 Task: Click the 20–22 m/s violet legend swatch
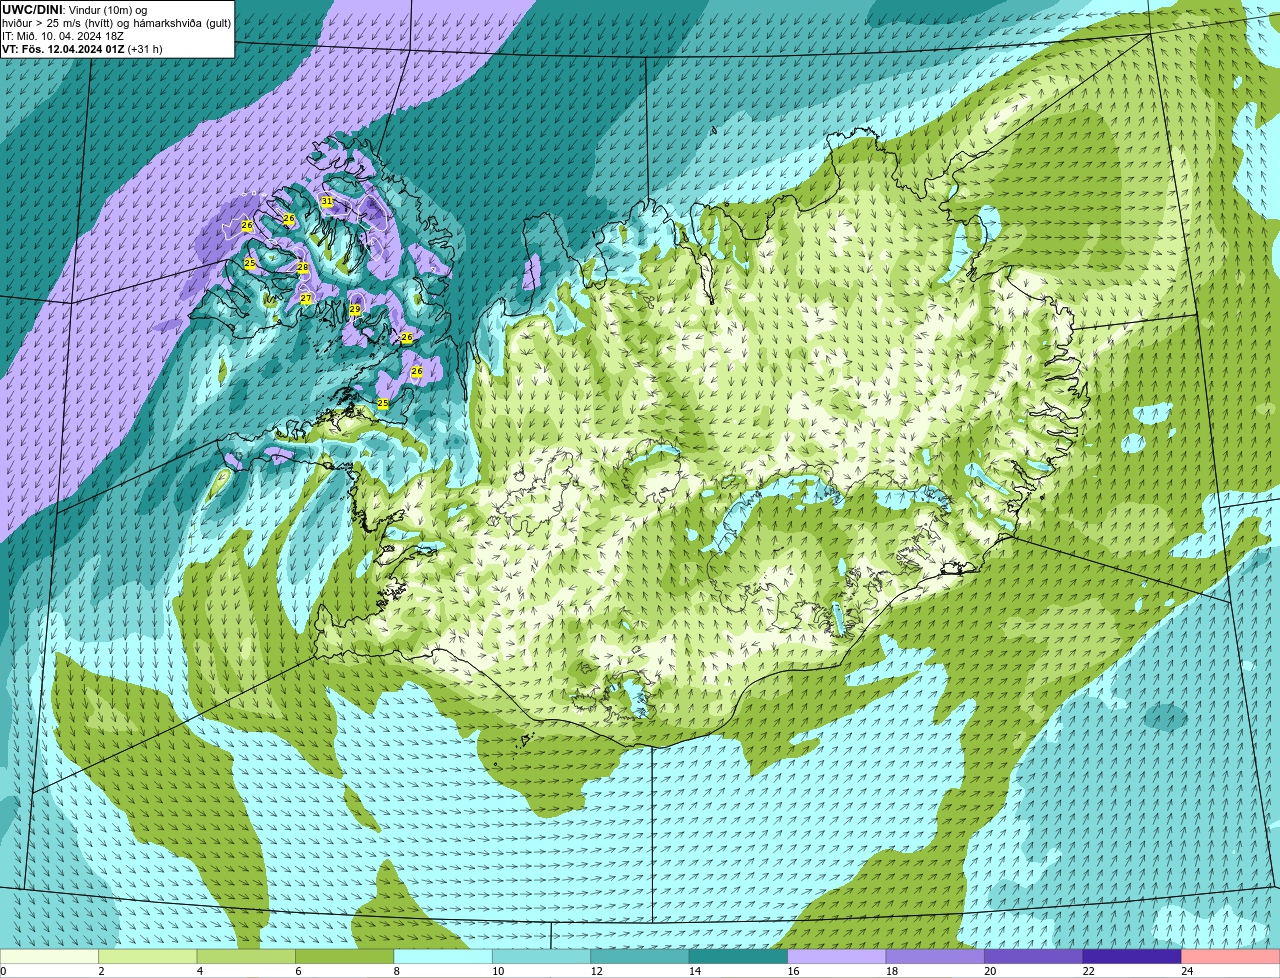tap(1033, 957)
